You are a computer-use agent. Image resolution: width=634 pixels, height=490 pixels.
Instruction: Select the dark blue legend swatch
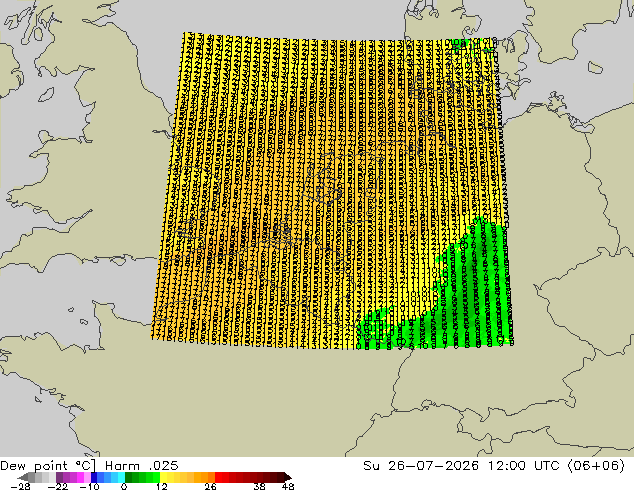click(94, 477)
